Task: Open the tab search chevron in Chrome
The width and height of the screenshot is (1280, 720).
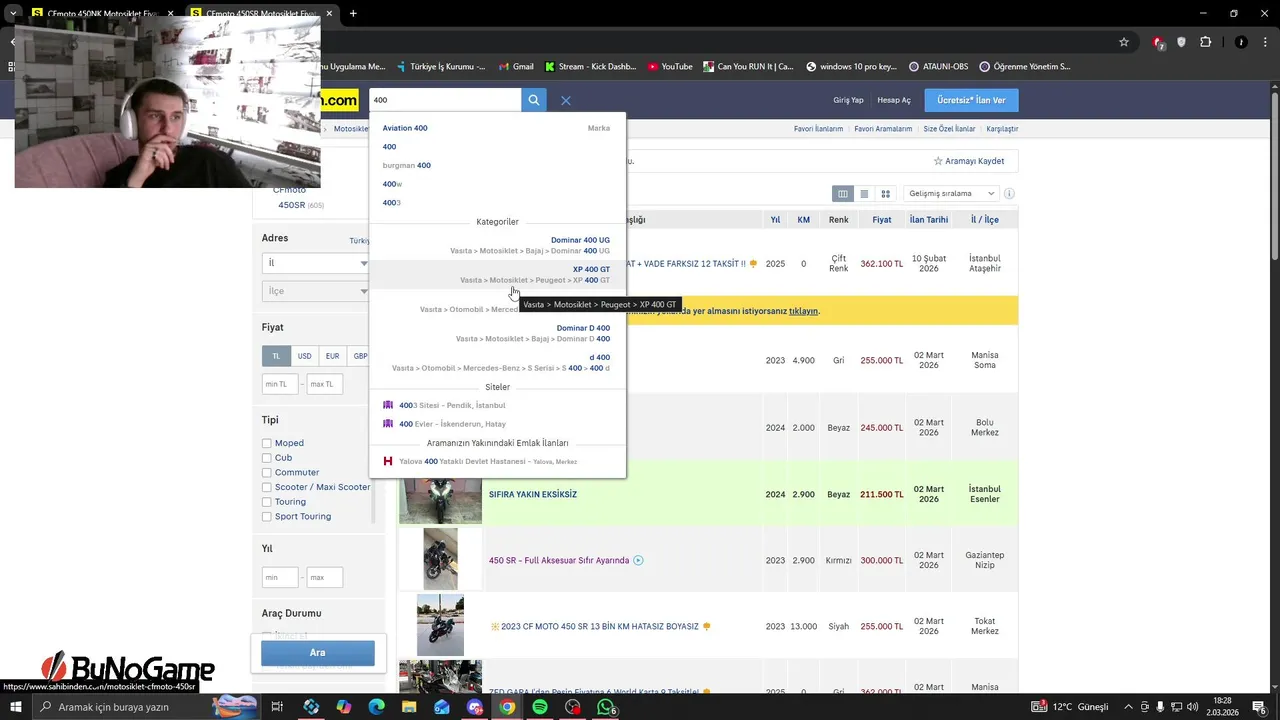Action: [x=13, y=14]
